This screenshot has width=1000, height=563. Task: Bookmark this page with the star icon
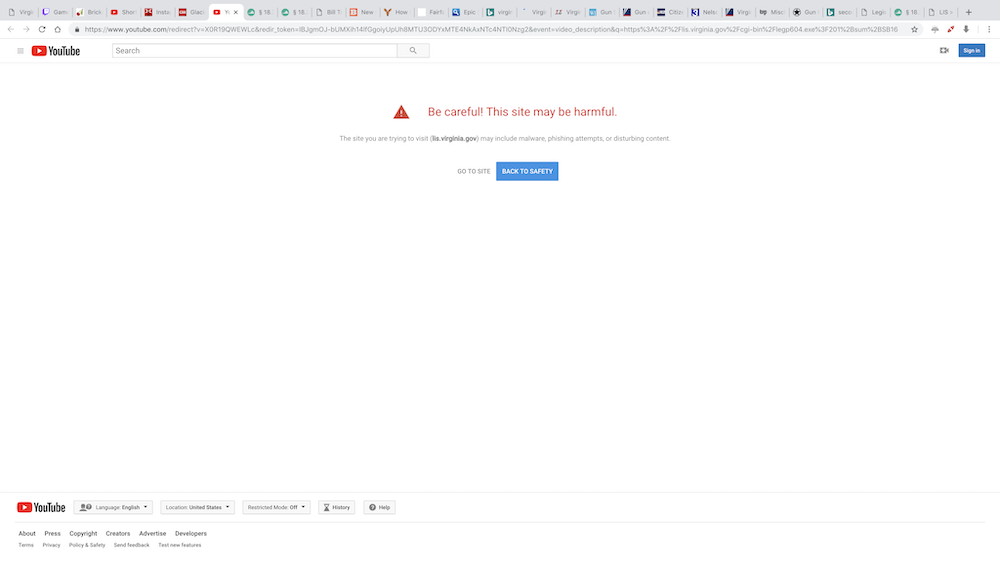pos(914,29)
